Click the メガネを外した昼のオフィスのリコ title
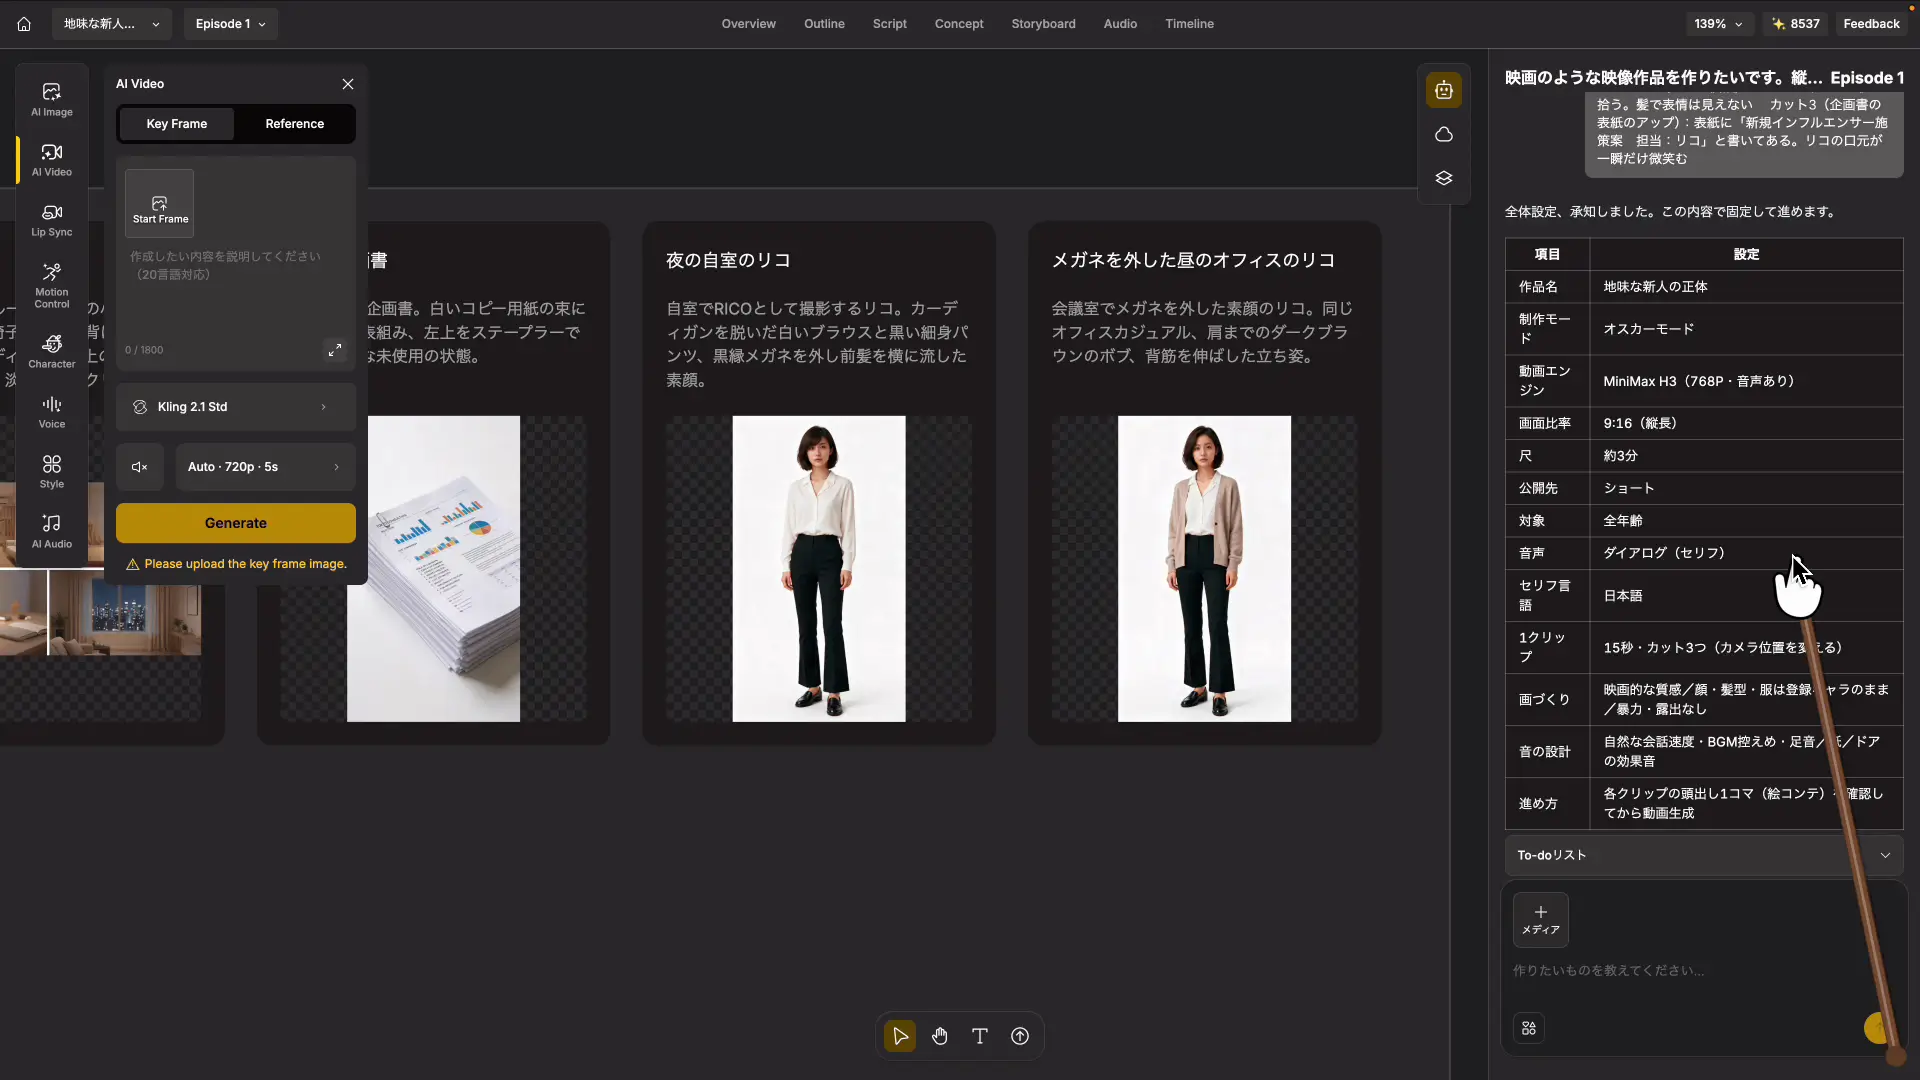 [x=1193, y=260]
